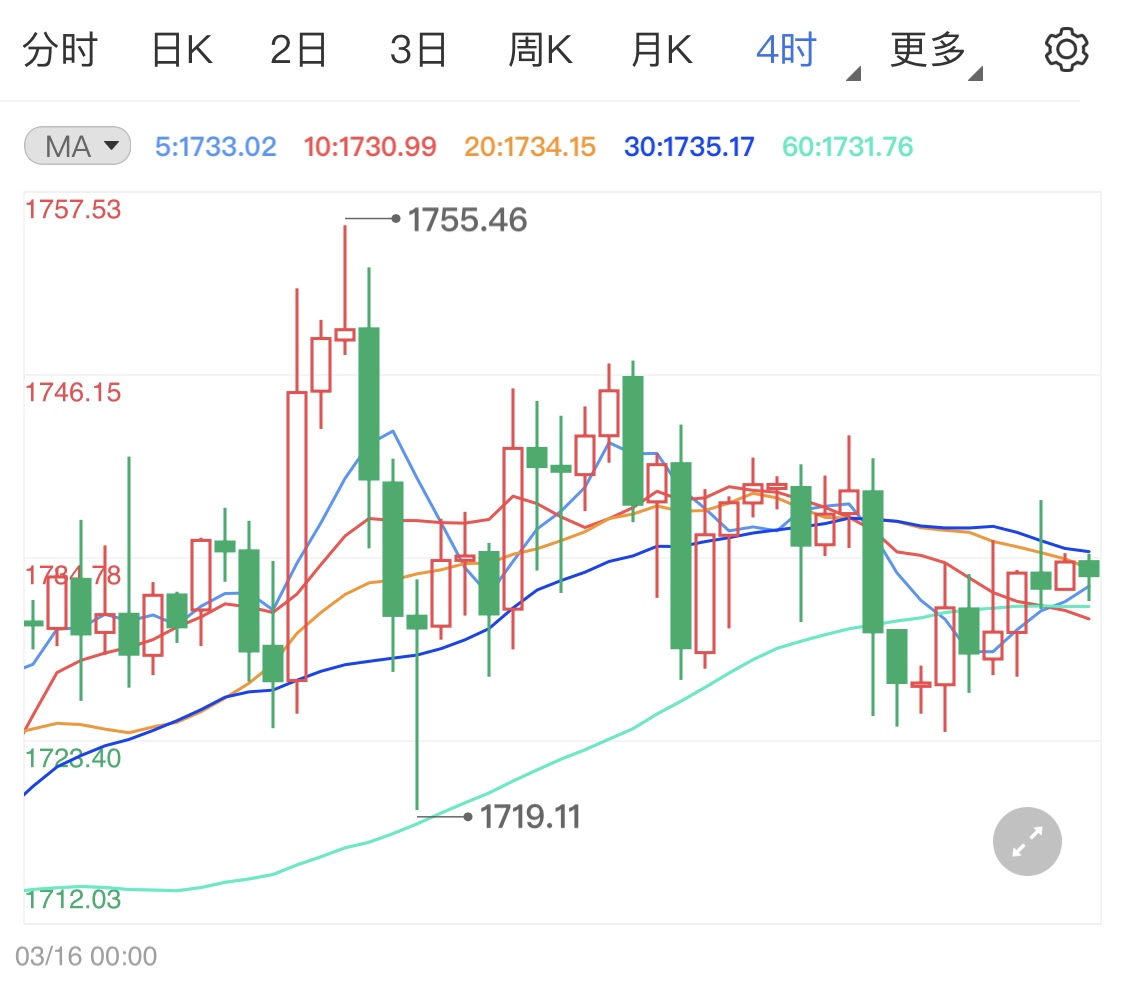
Task: Select the 2日 tab
Action: tap(298, 50)
